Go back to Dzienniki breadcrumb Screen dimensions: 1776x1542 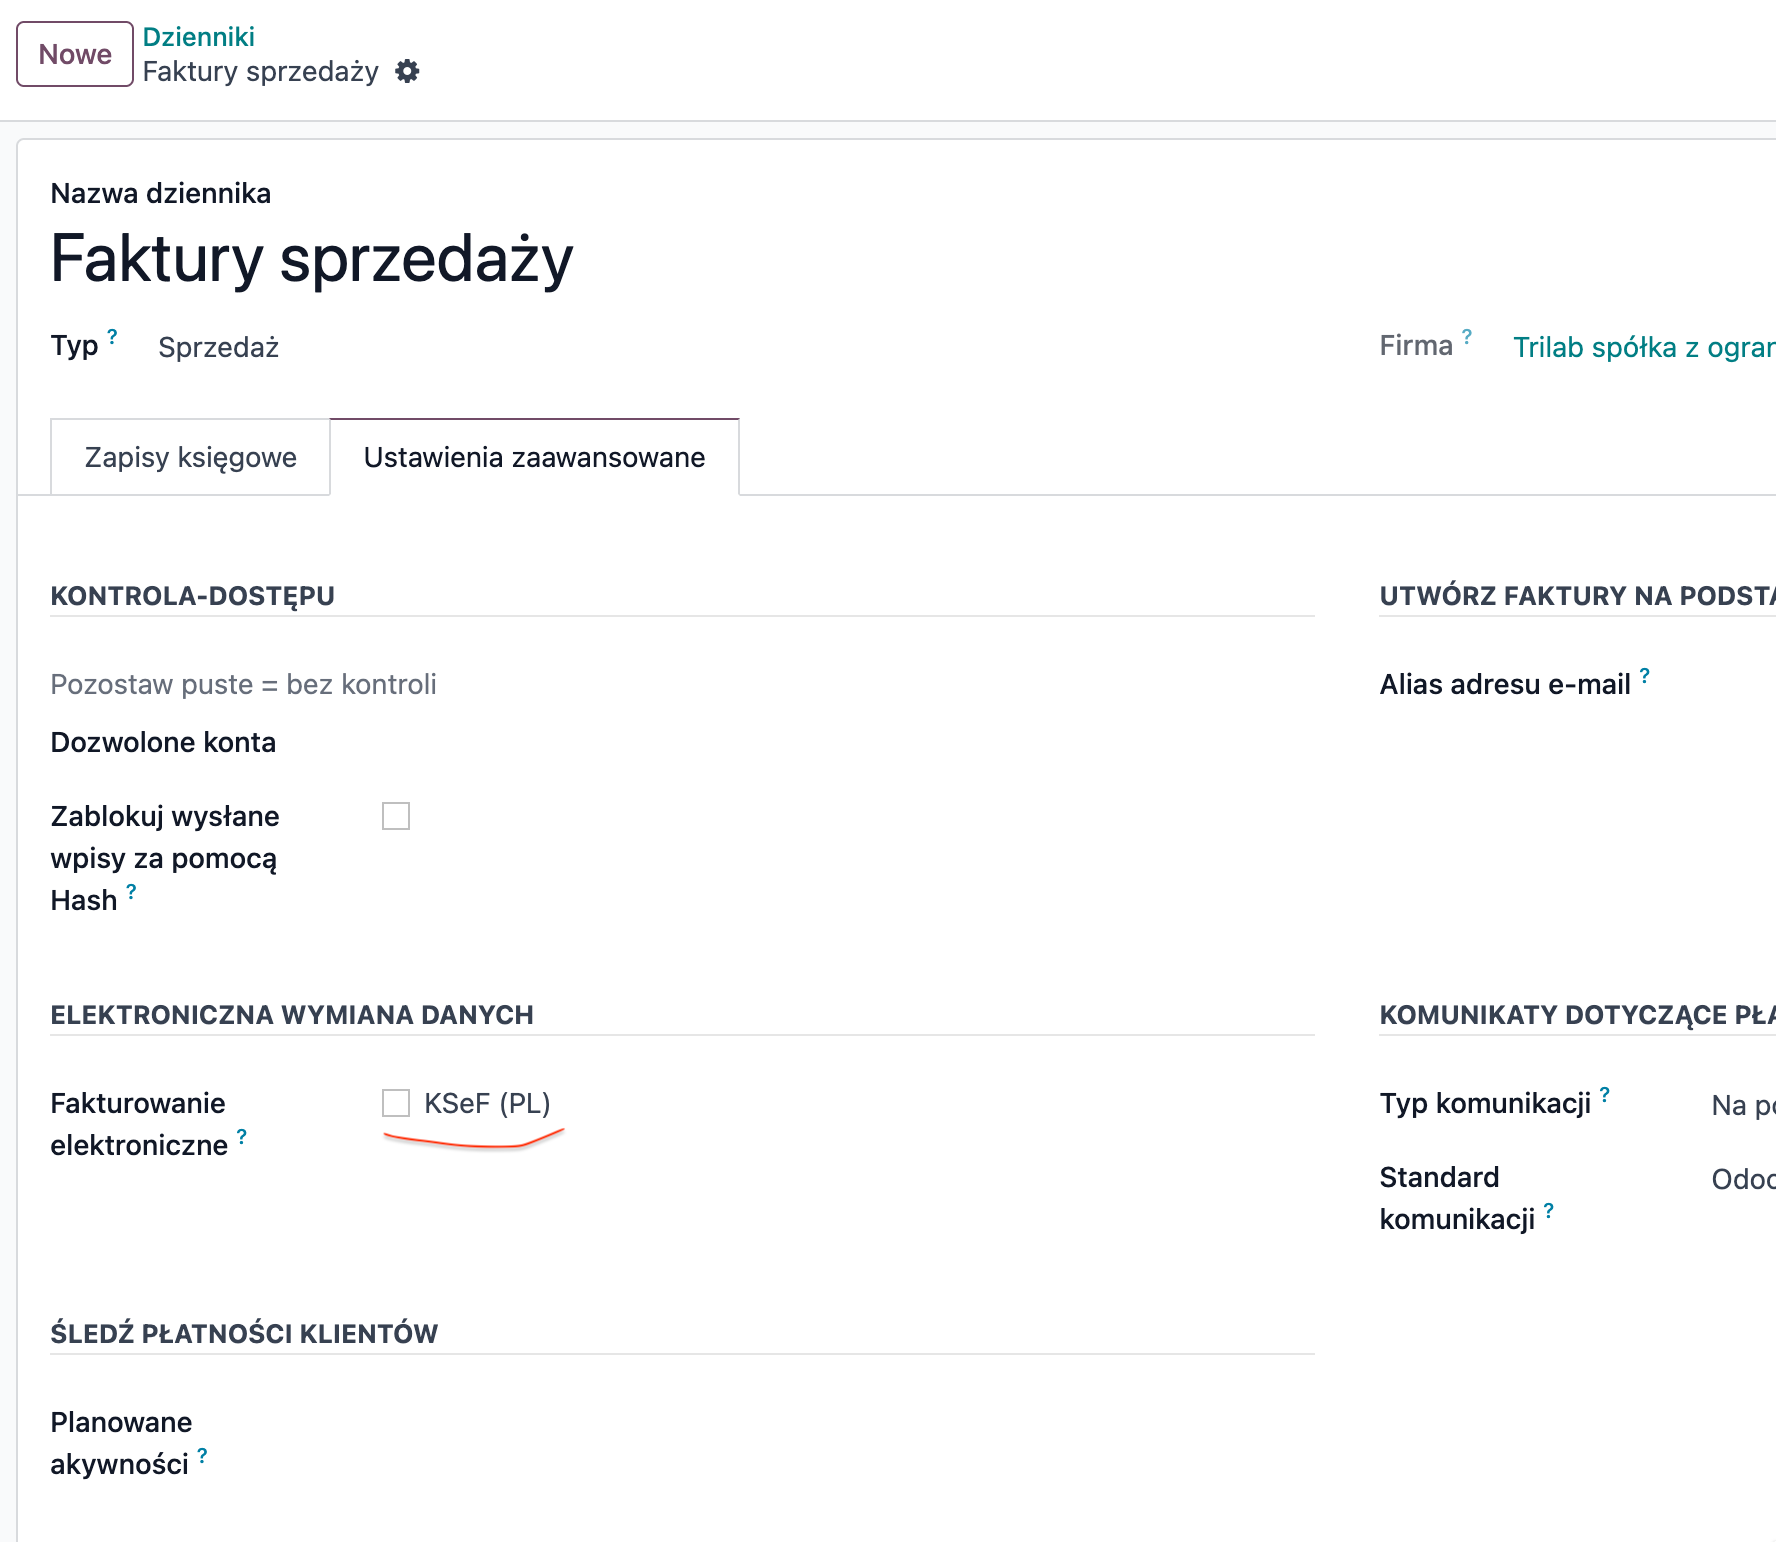[198, 37]
